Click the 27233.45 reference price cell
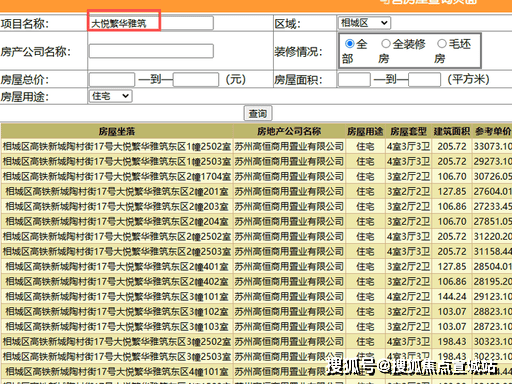This screenshot has height=384, width=512. pyautogui.click(x=492, y=206)
